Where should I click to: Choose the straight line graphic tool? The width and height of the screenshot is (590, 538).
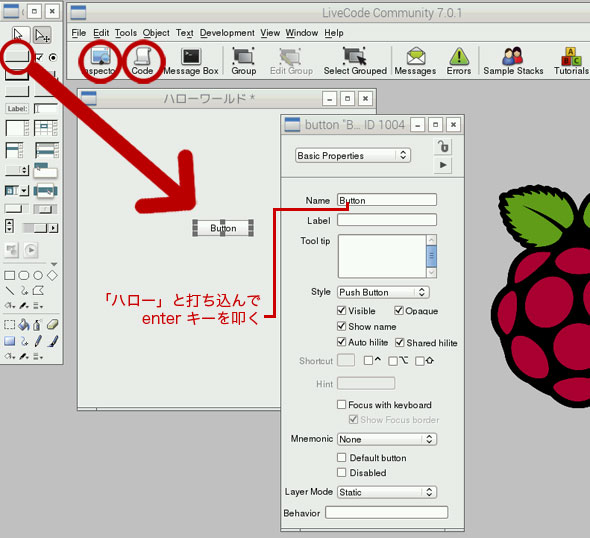tap(10, 290)
